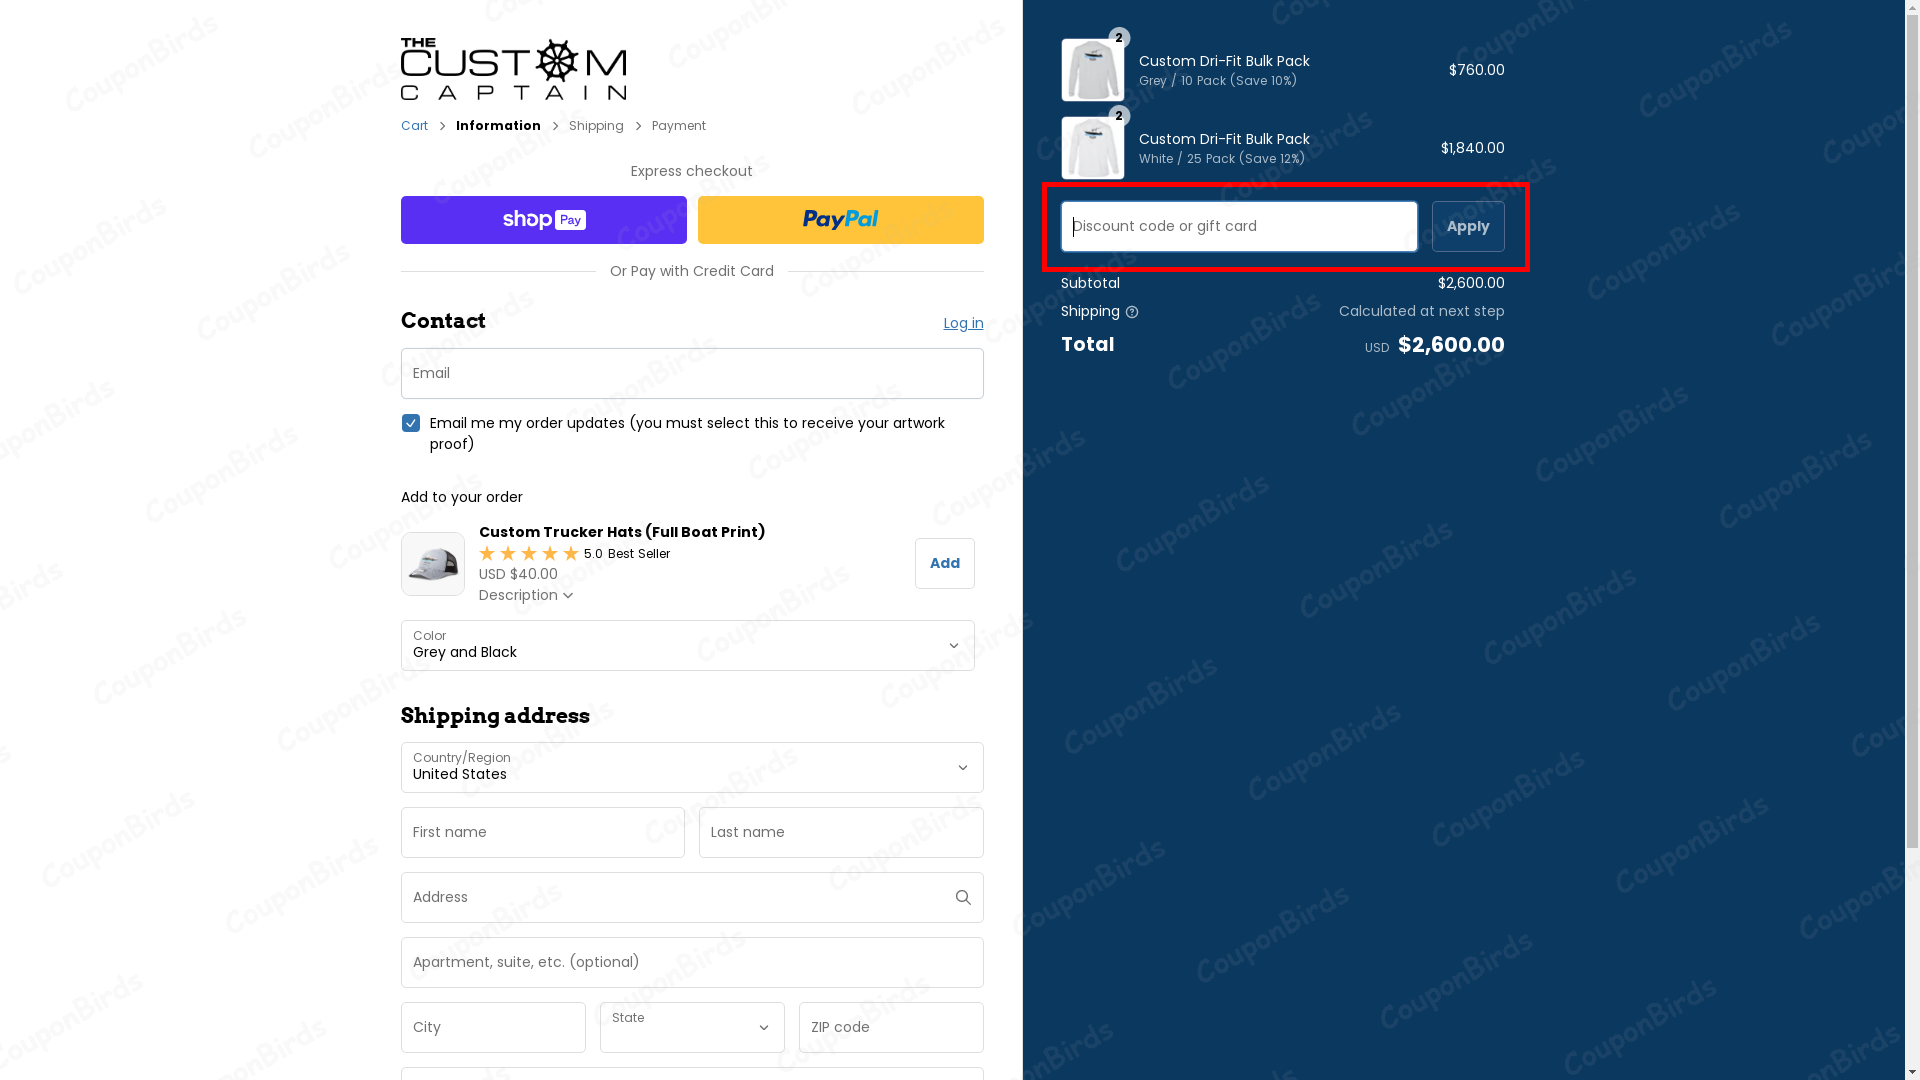The height and width of the screenshot is (1080, 1920).
Task: Click the Email input field
Action: click(x=692, y=373)
